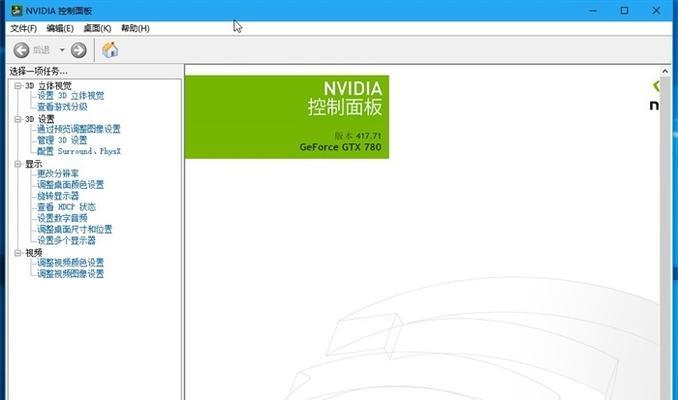Image resolution: width=678 pixels, height=400 pixels.
Task: Collapse the 视频 tree node
Action: [x=18, y=253]
